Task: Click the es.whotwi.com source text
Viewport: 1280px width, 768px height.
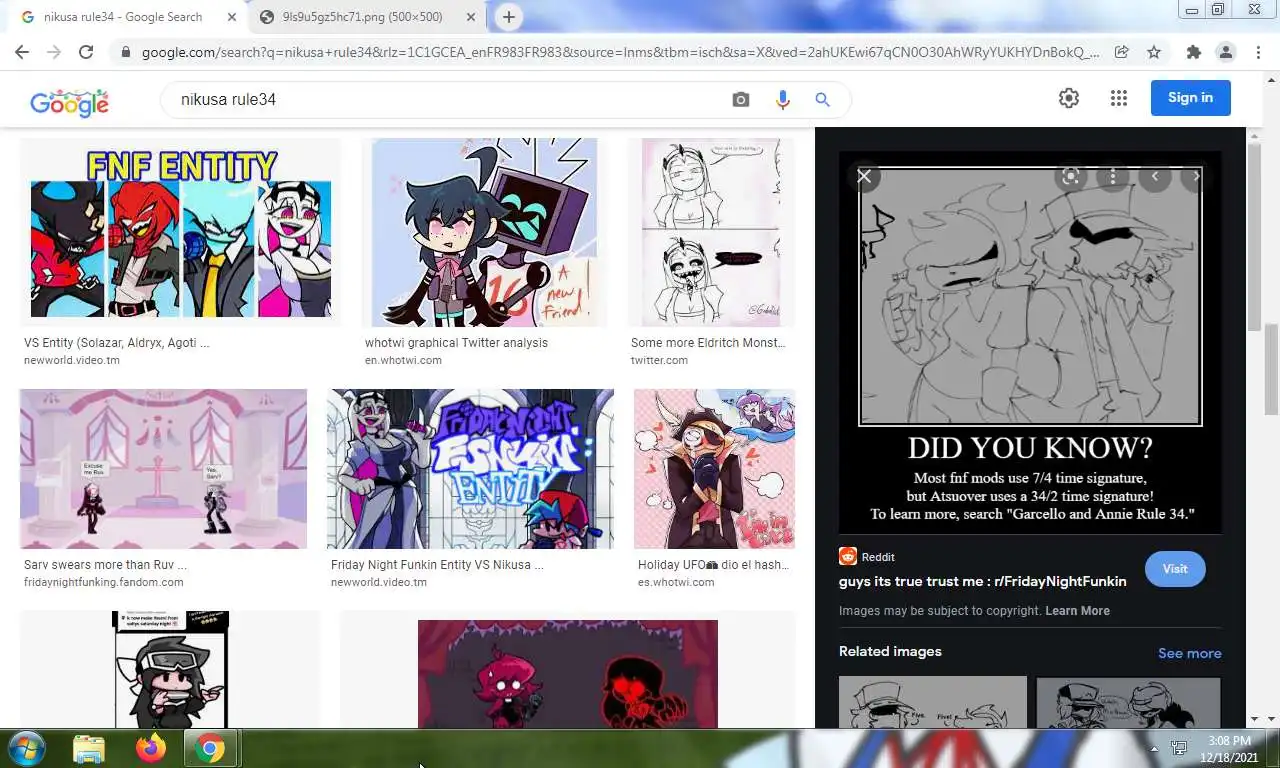Action: point(676,582)
